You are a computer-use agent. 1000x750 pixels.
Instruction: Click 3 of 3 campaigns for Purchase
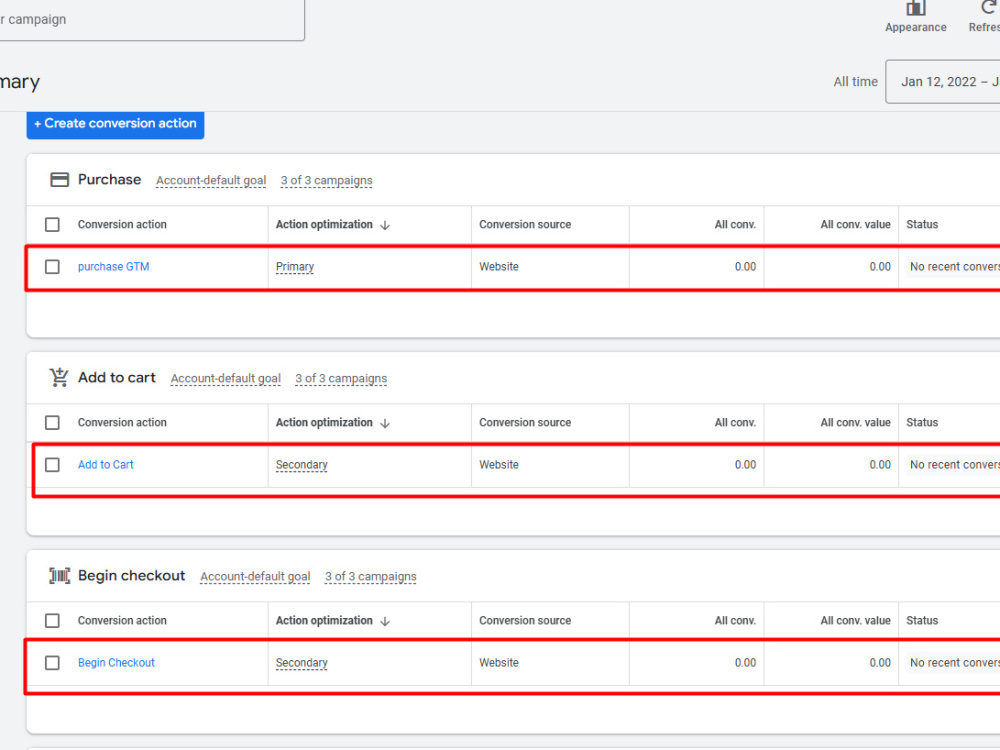[327, 180]
